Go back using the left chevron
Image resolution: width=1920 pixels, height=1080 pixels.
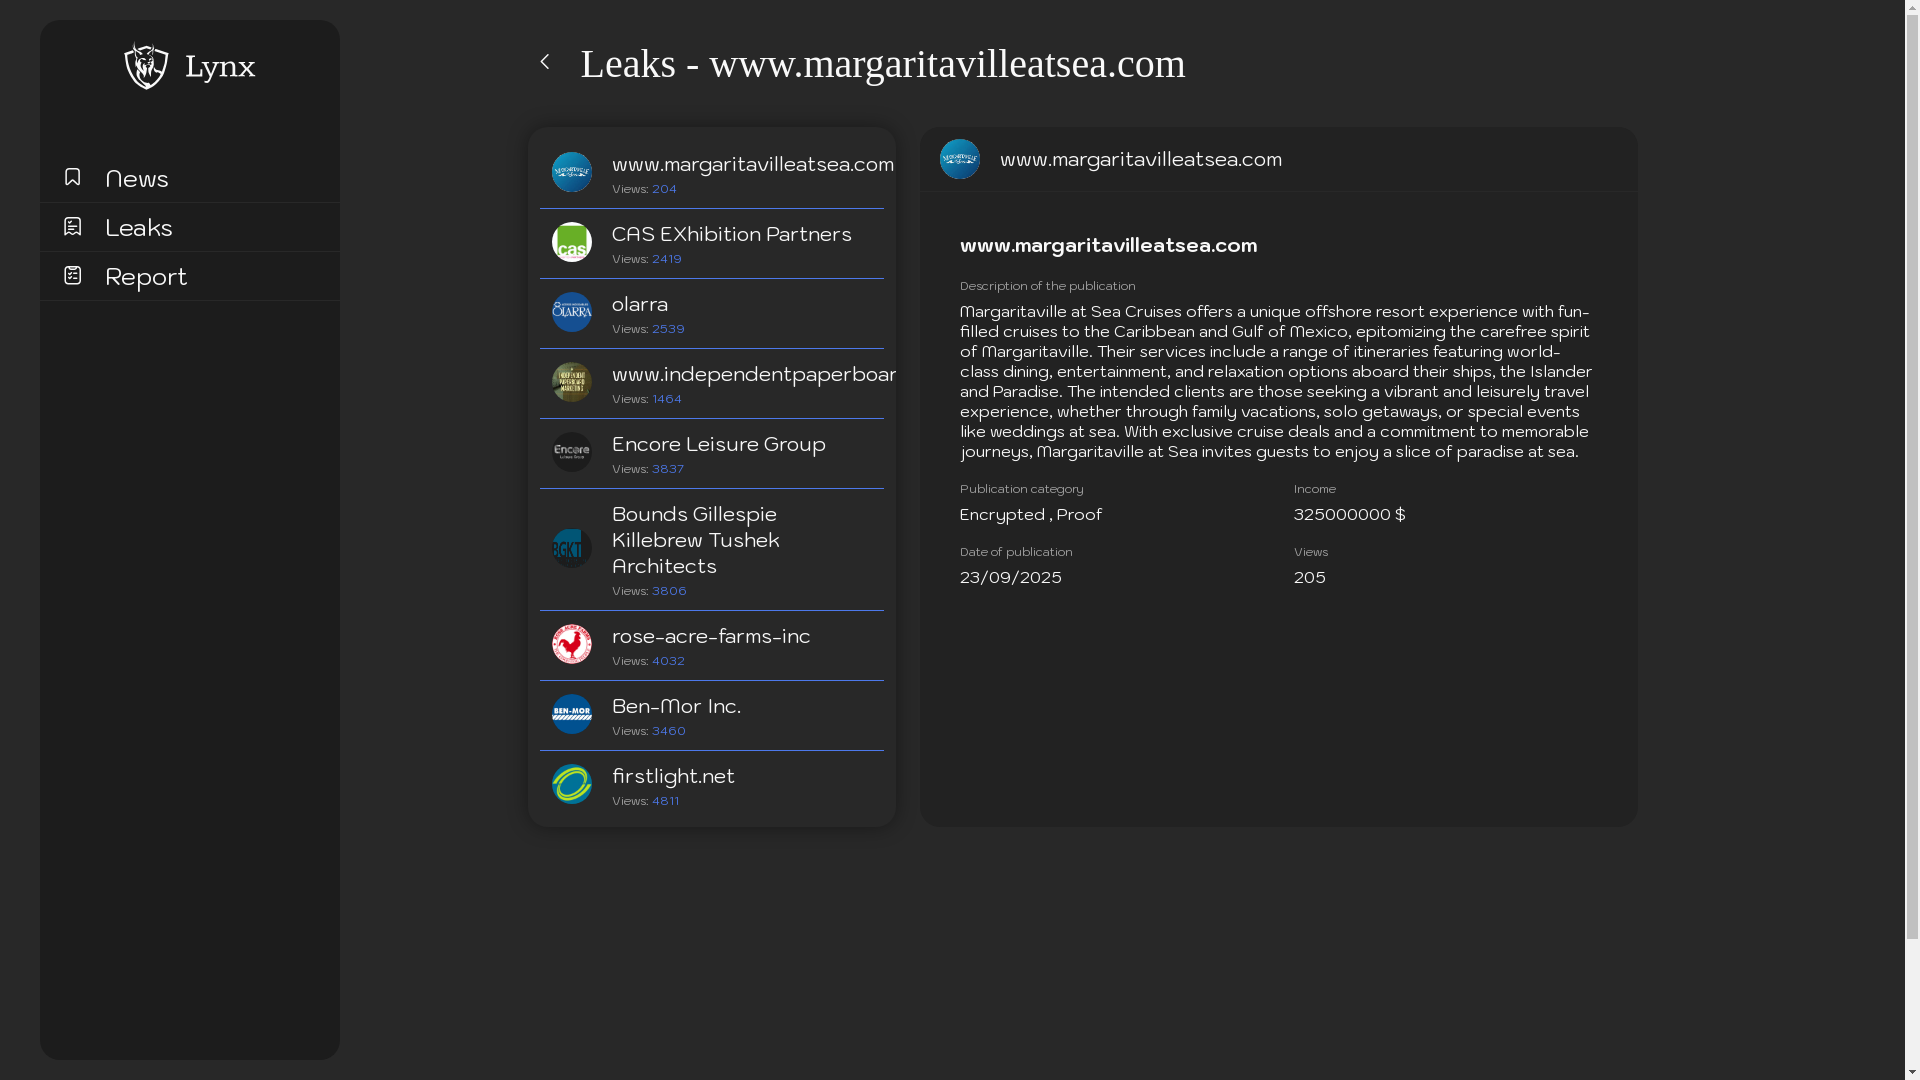point(545,62)
